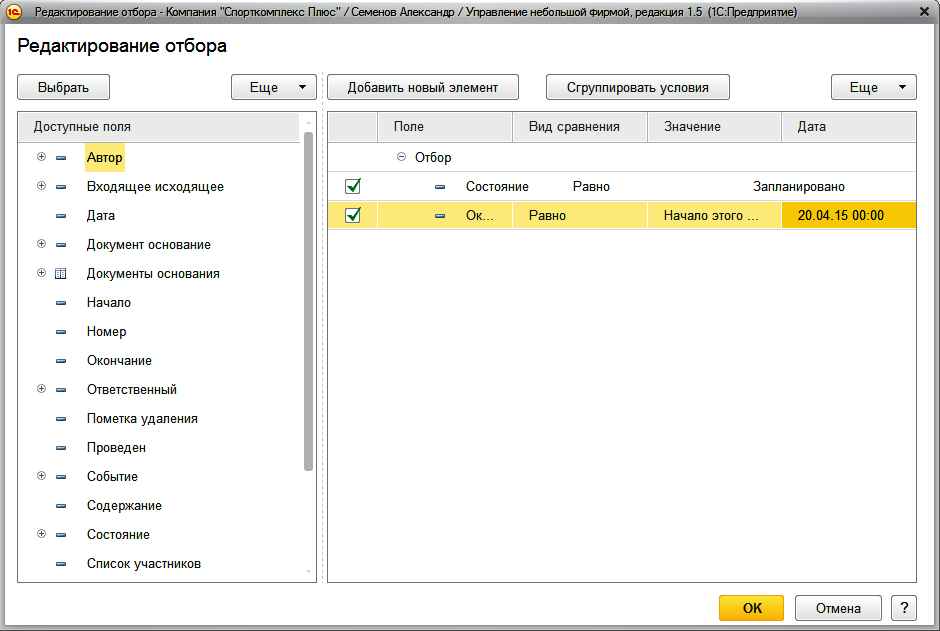The width and height of the screenshot is (940, 631).
Task: Click the Значение column header
Action: 715,127
